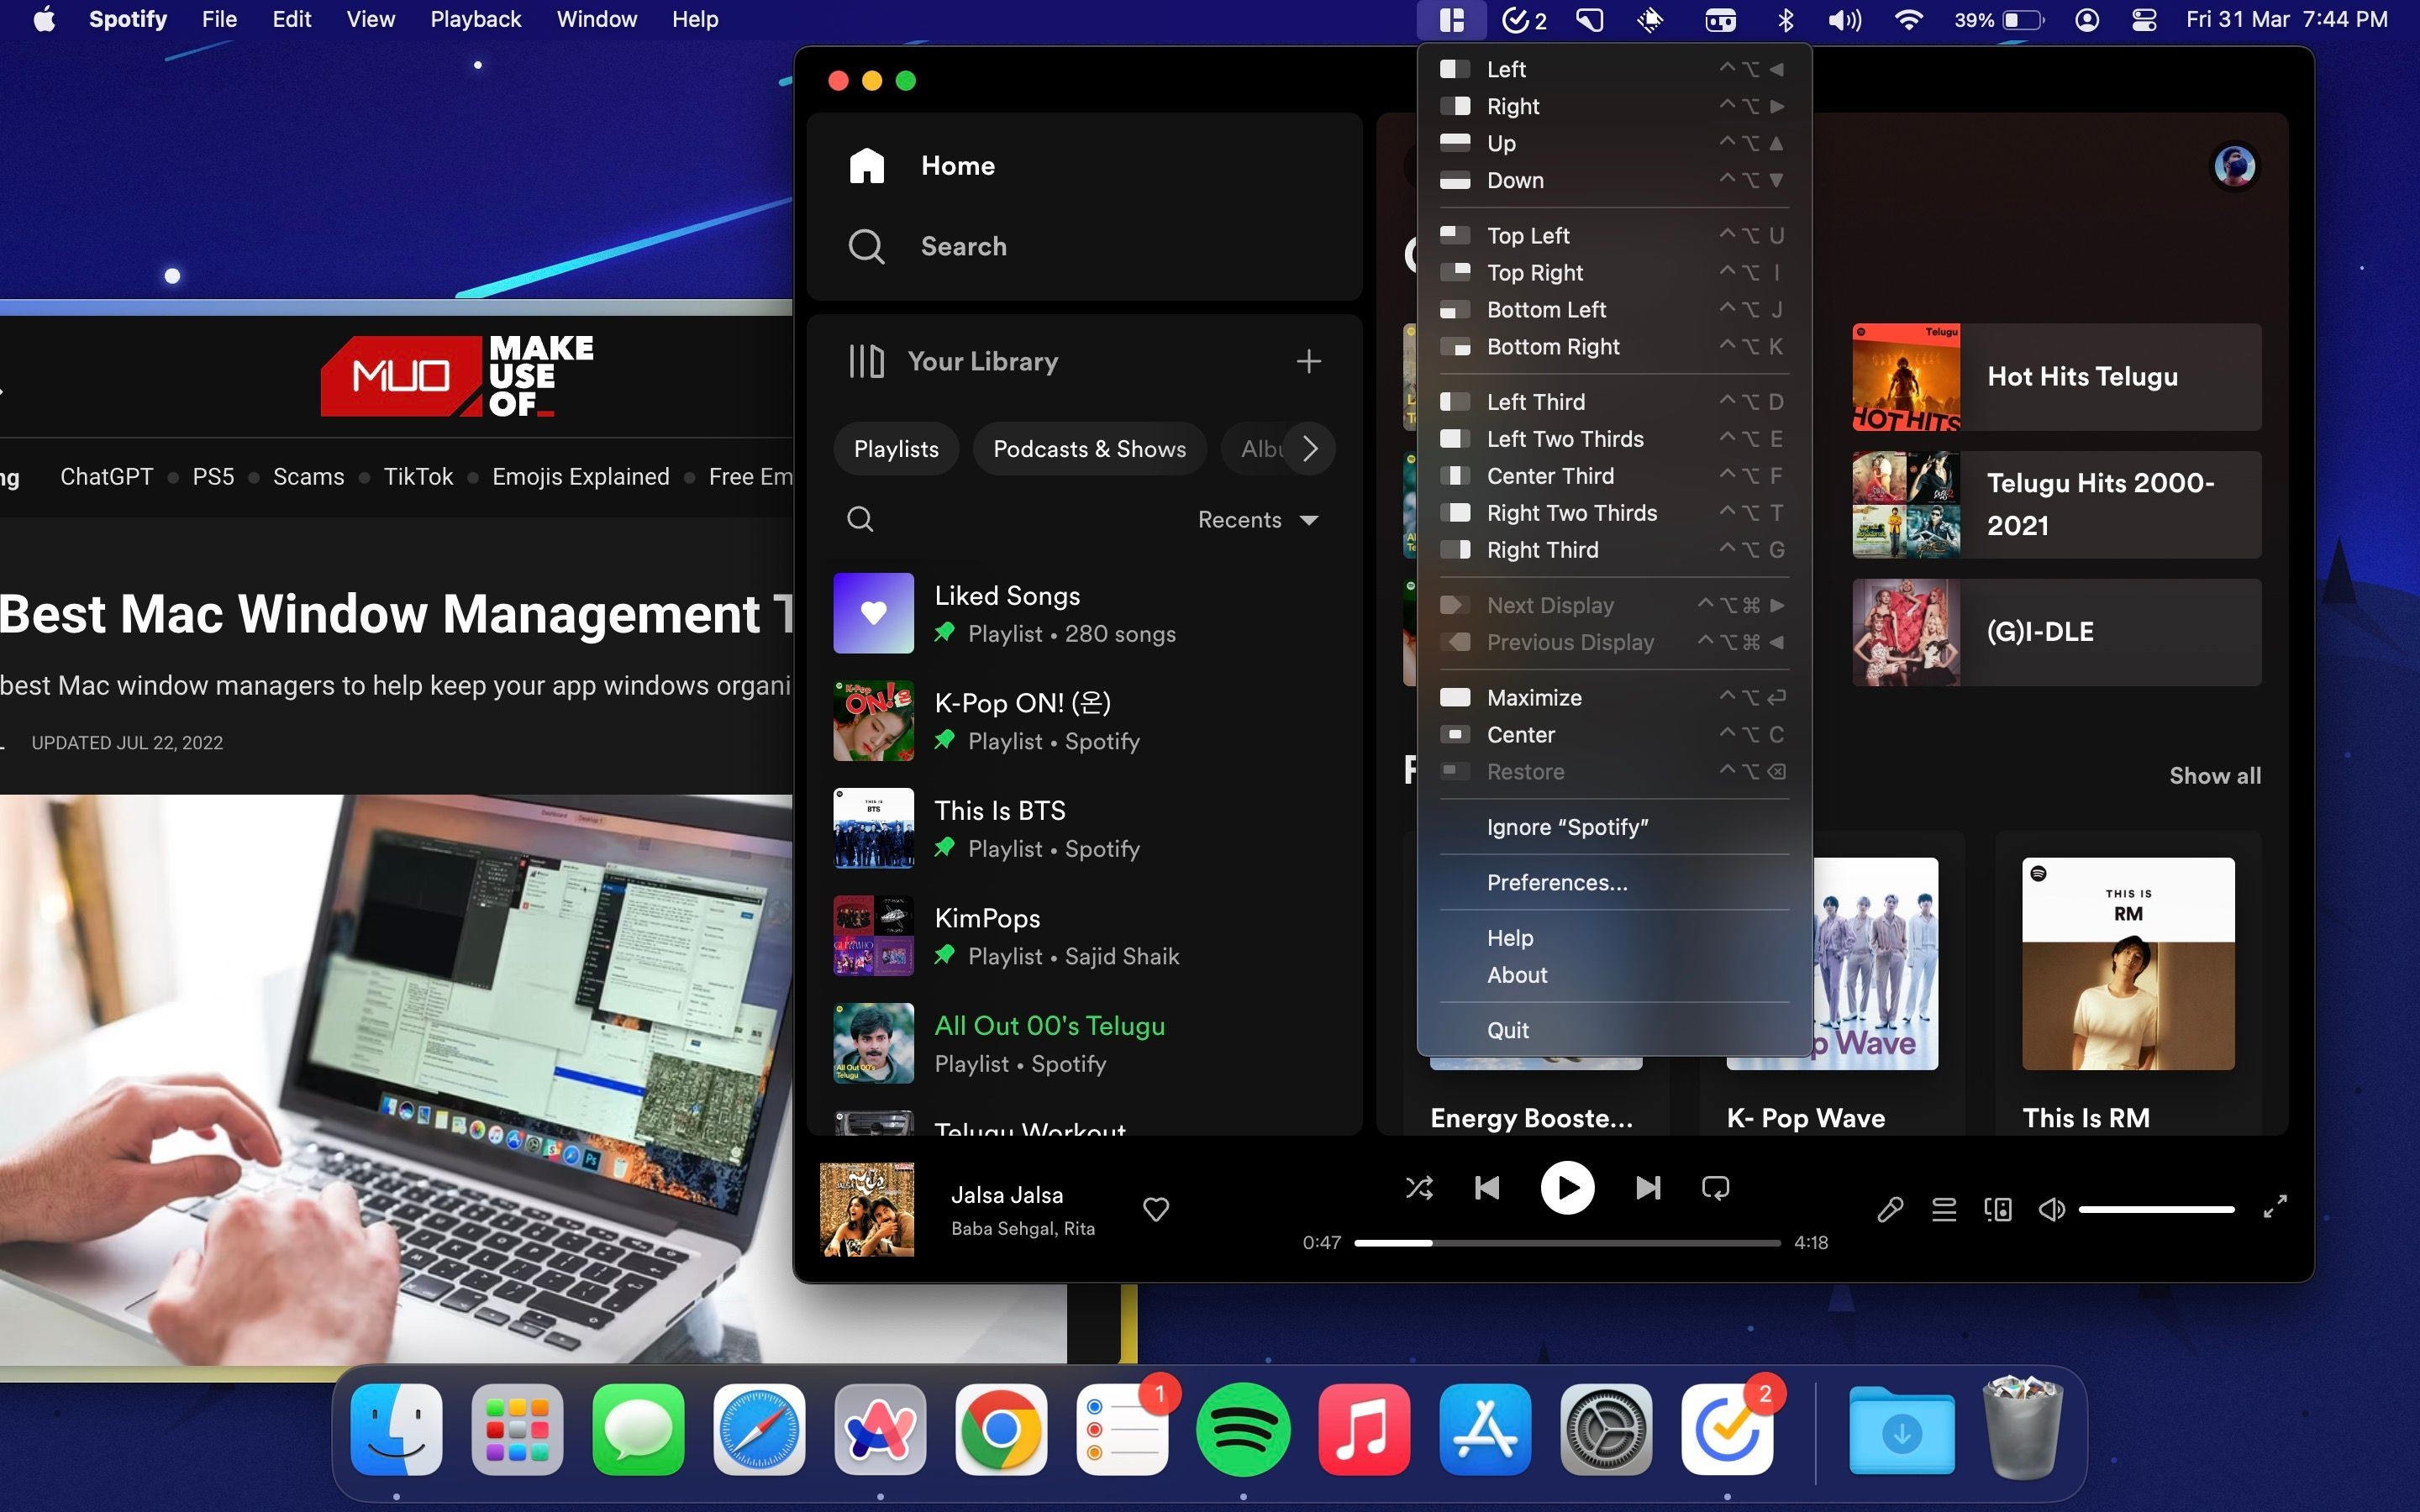Open the Recents sort dropdown

coord(1258,520)
